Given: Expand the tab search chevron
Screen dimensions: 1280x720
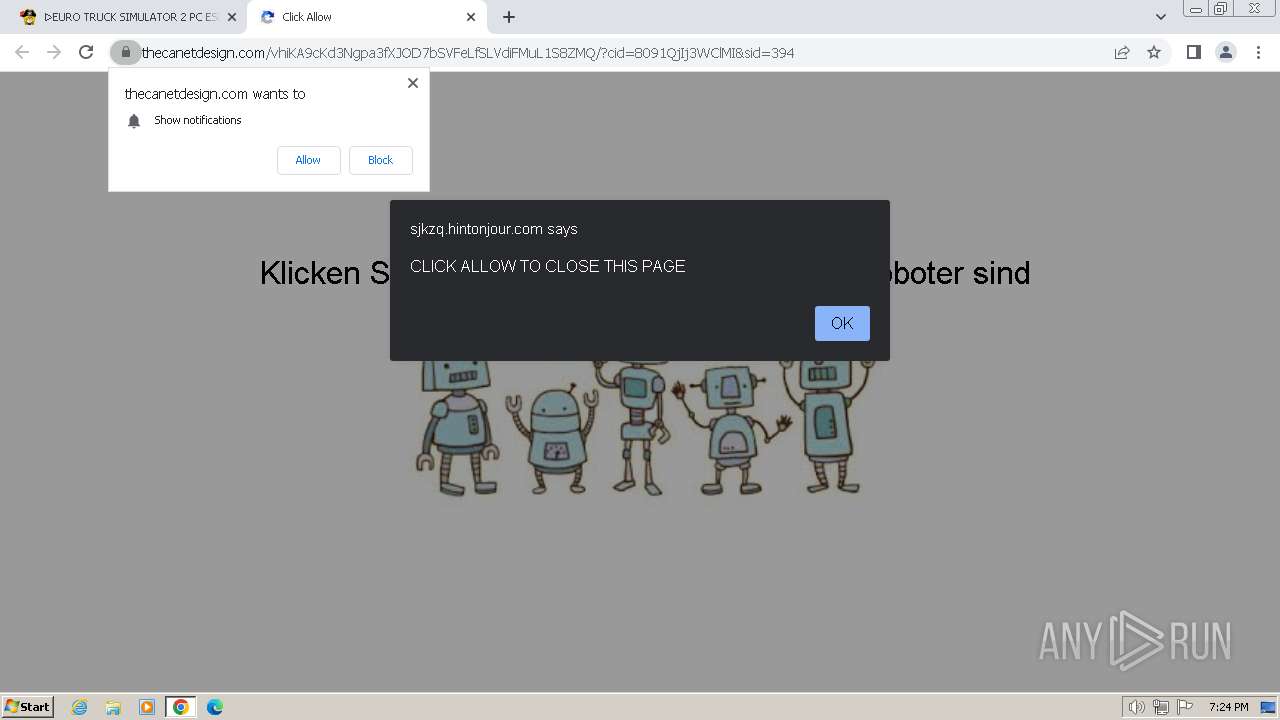Looking at the screenshot, I should pos(1161,17).
